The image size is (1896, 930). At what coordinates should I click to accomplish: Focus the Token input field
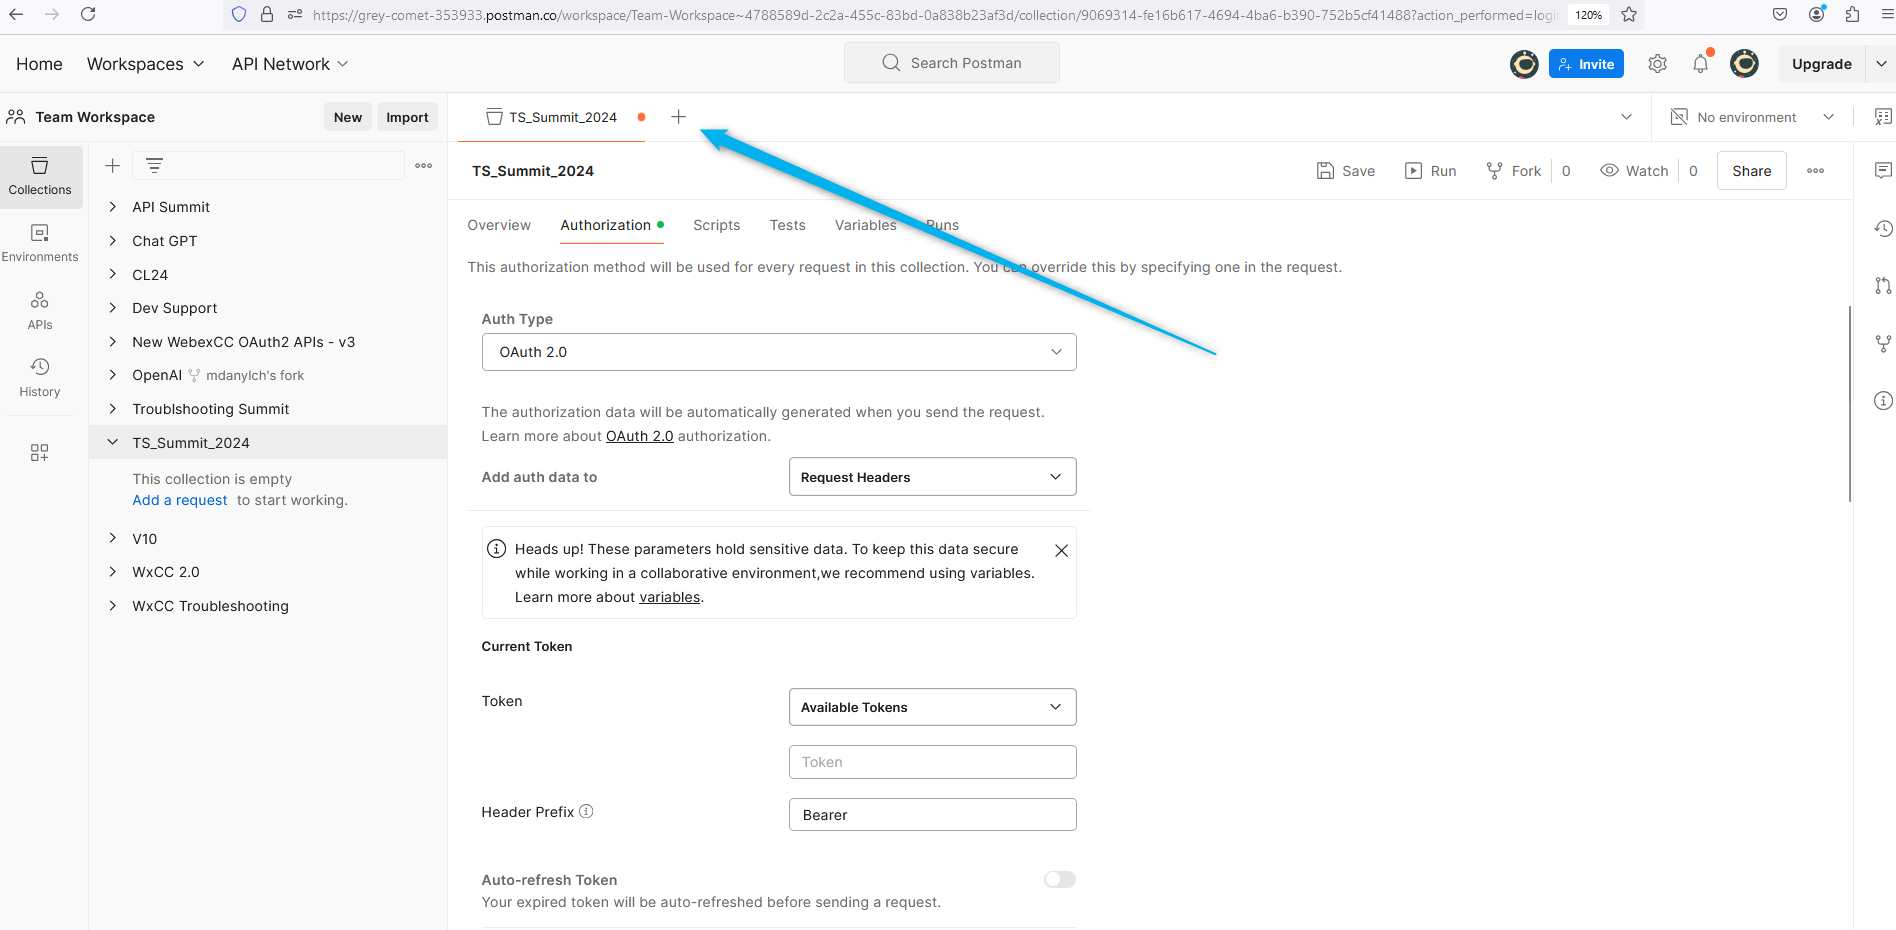(932, 762)
